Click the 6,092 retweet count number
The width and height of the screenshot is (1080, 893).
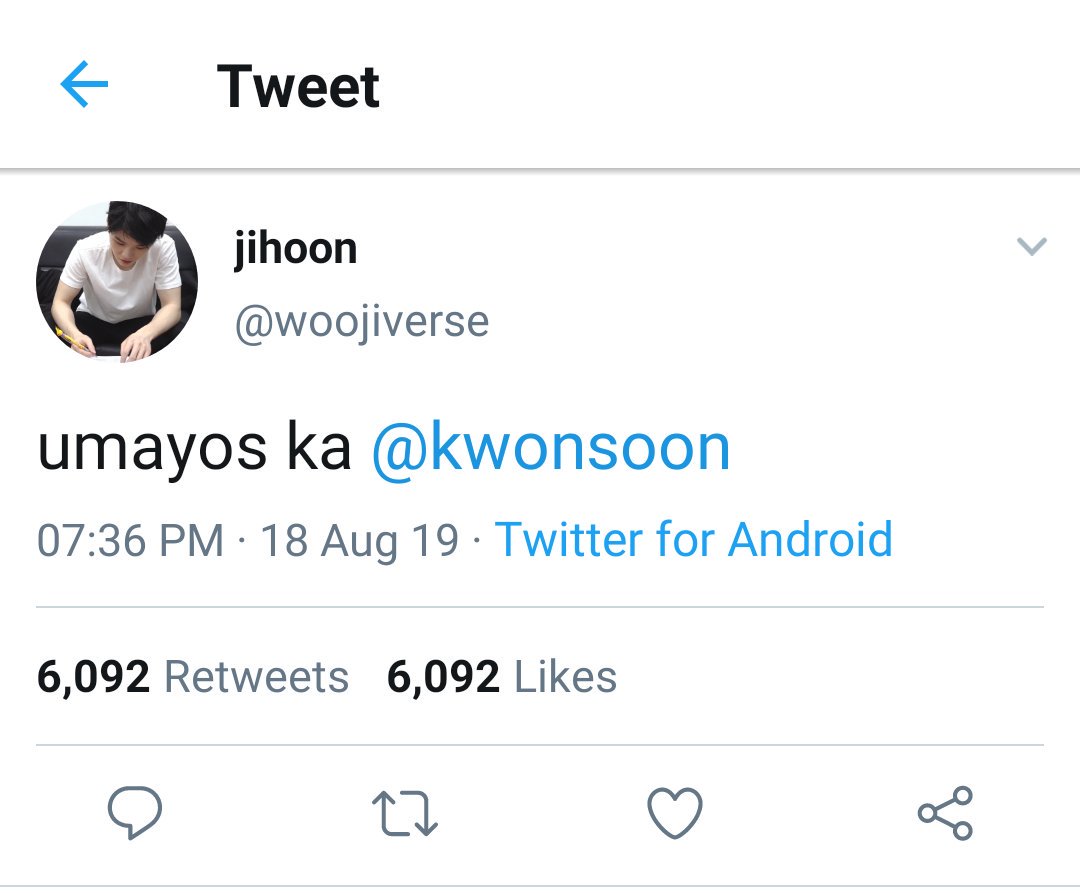[93, 677]
